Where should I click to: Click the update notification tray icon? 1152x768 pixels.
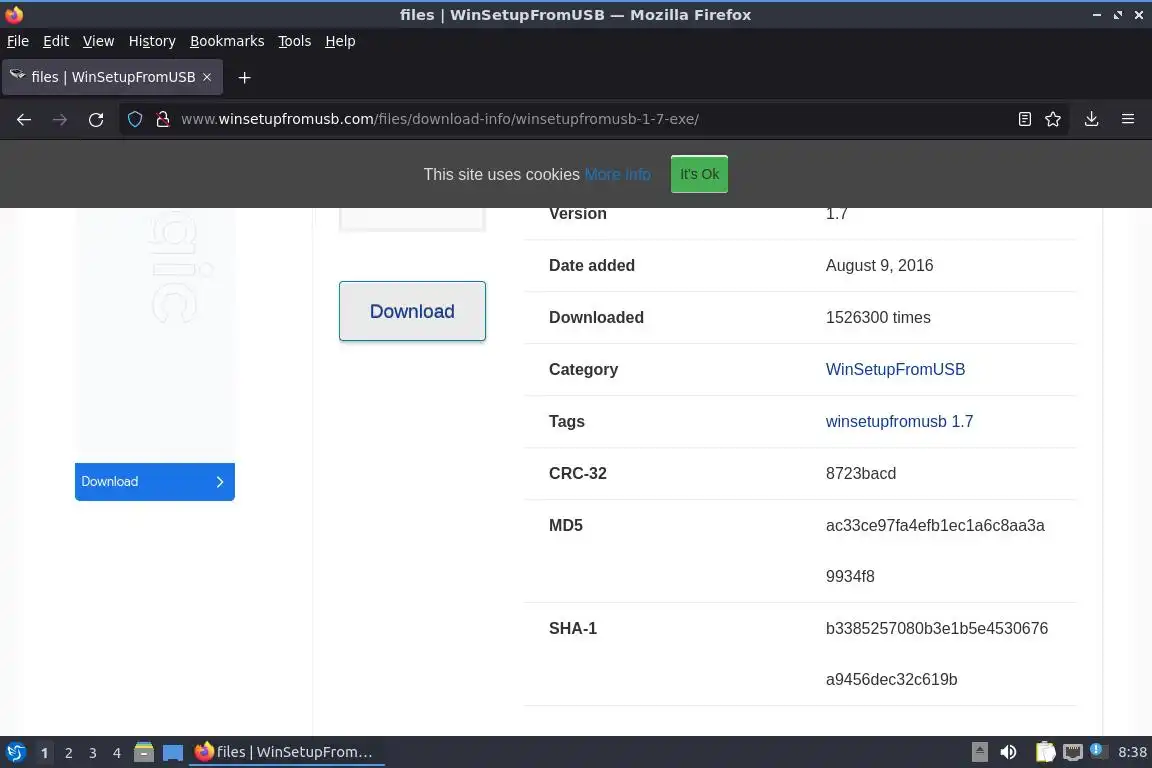[1096, 750]
